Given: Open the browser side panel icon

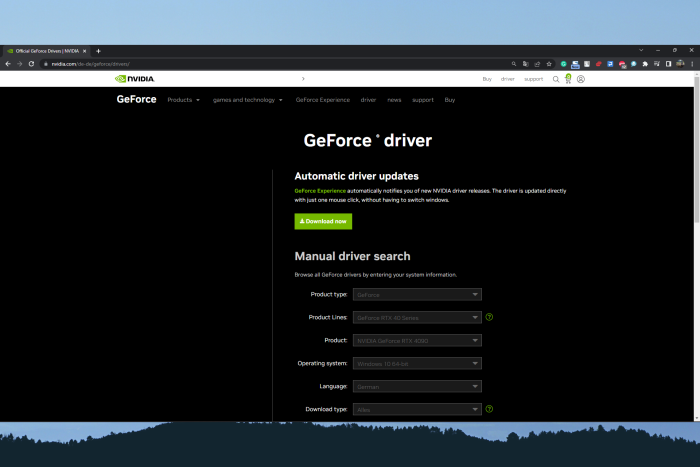Looking at the screenshot, I should 668,64.
